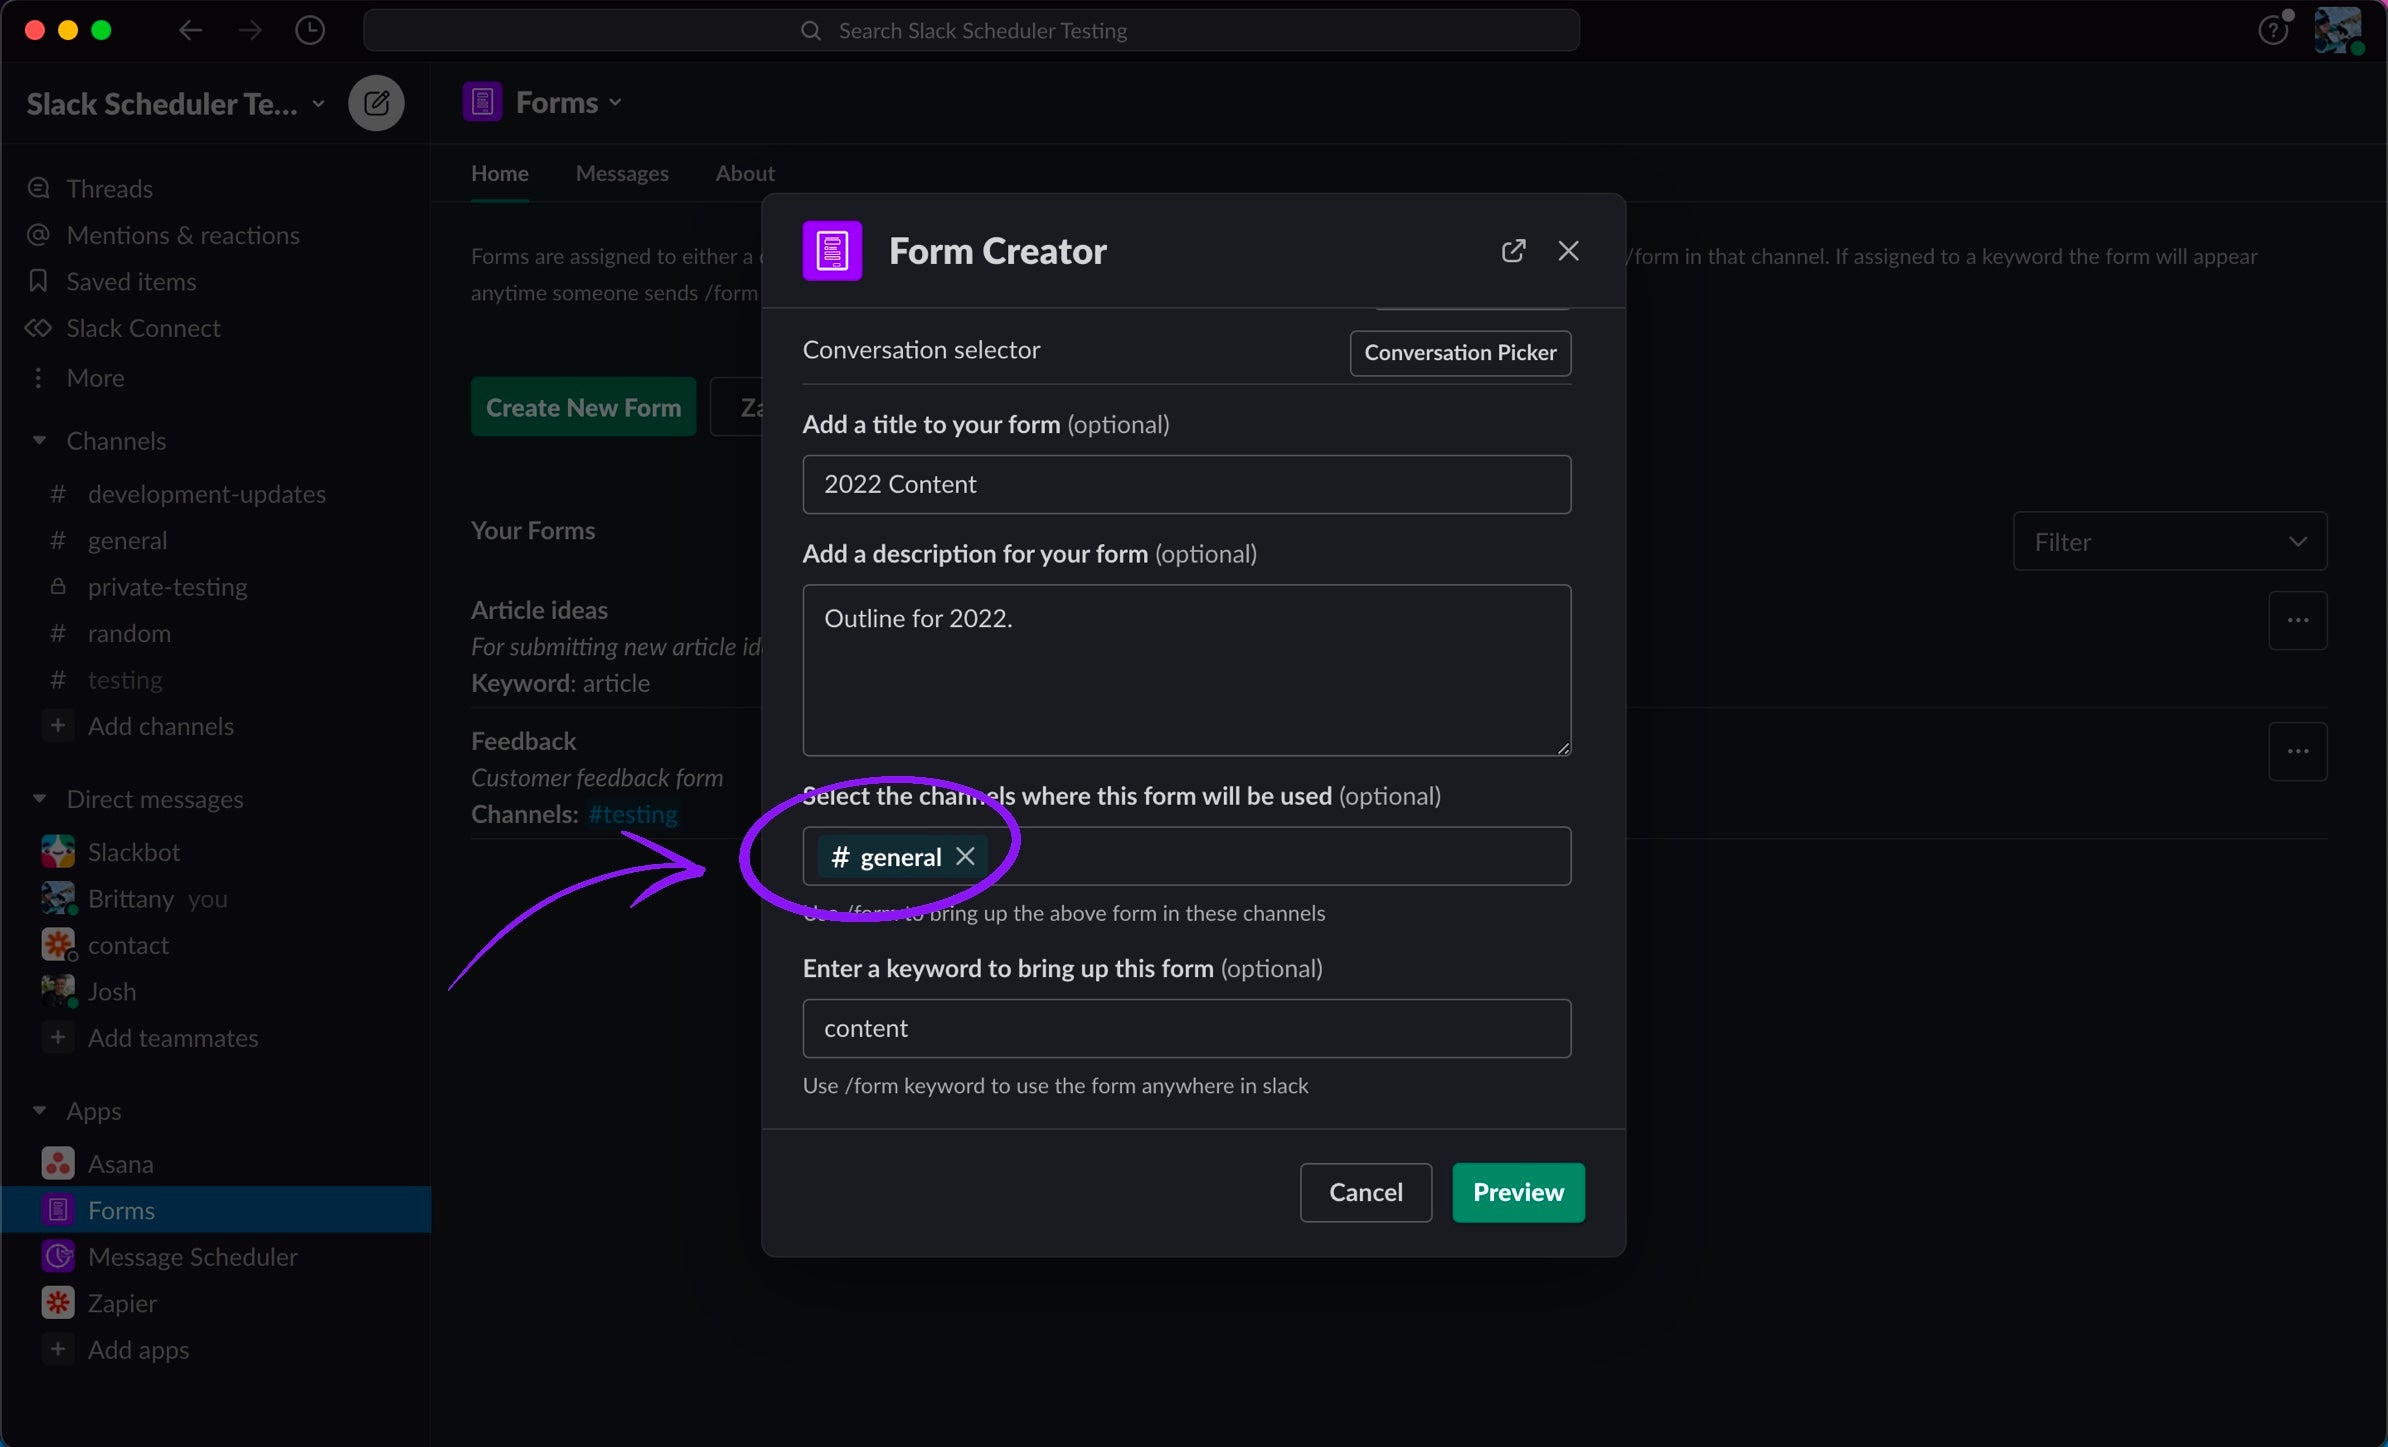The width and height of the screenshot is (2388, 1447).
Task: Click the form keyword input field
Action: coord(1186,1028)
